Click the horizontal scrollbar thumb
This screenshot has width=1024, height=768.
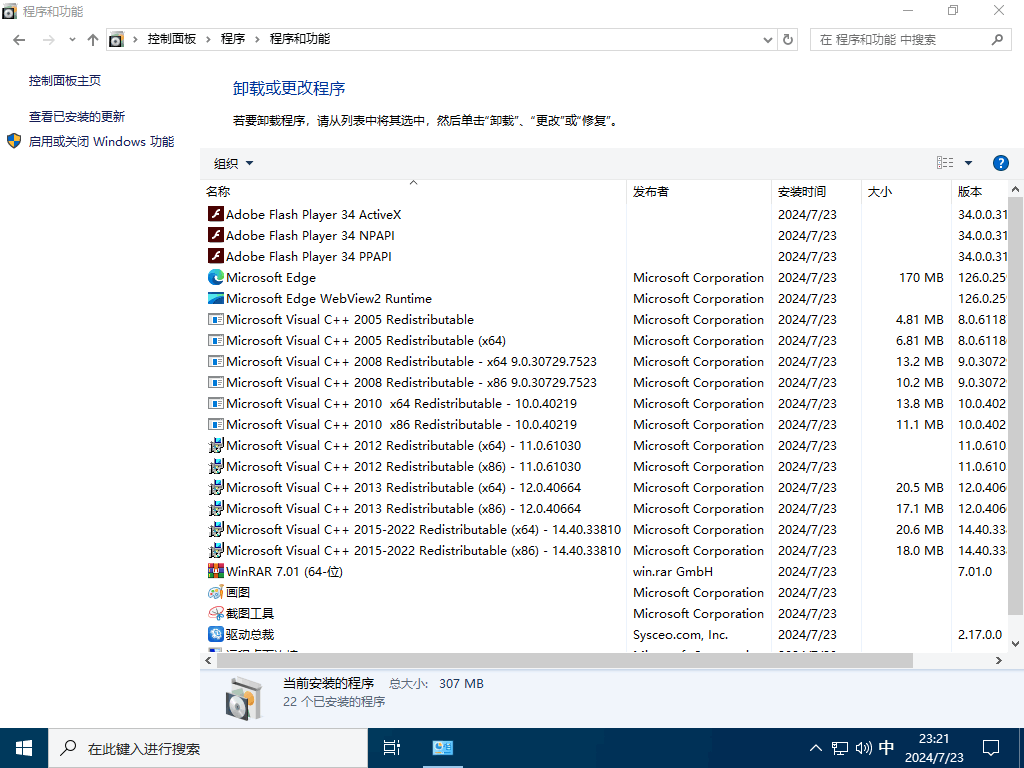point(560,661)
